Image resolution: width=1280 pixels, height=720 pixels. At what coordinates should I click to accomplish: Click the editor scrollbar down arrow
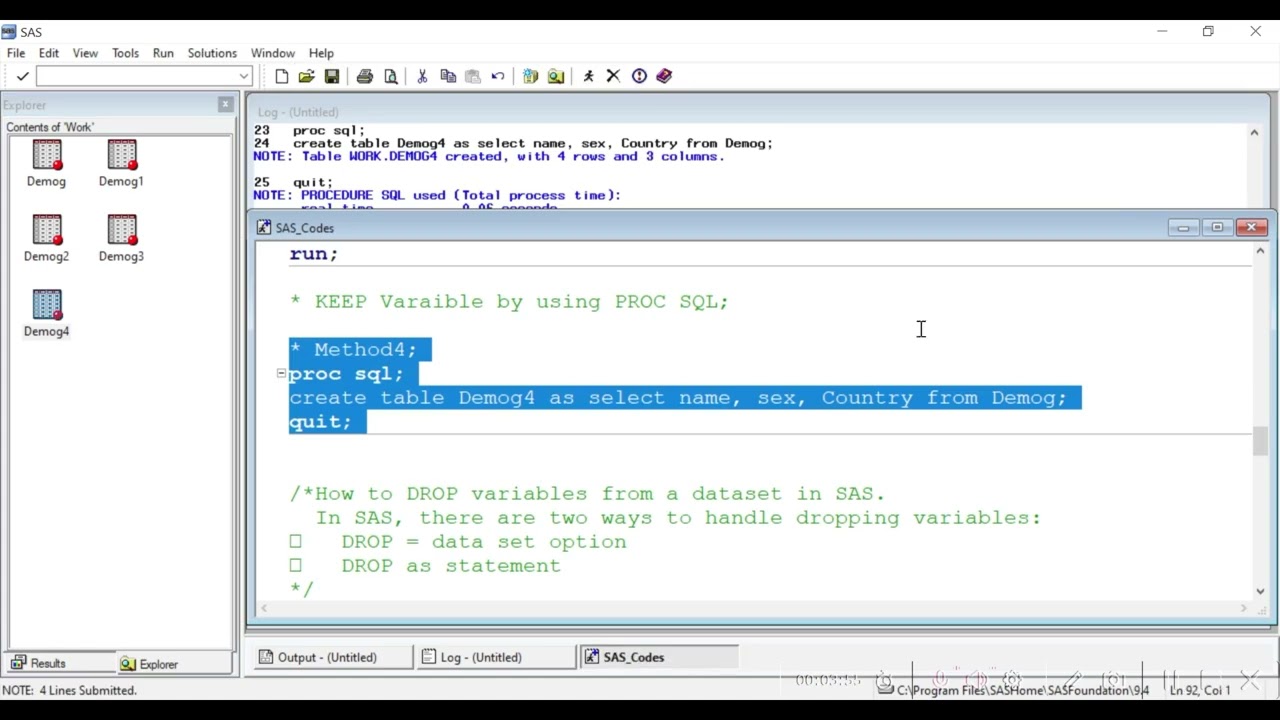[1260, 591]
